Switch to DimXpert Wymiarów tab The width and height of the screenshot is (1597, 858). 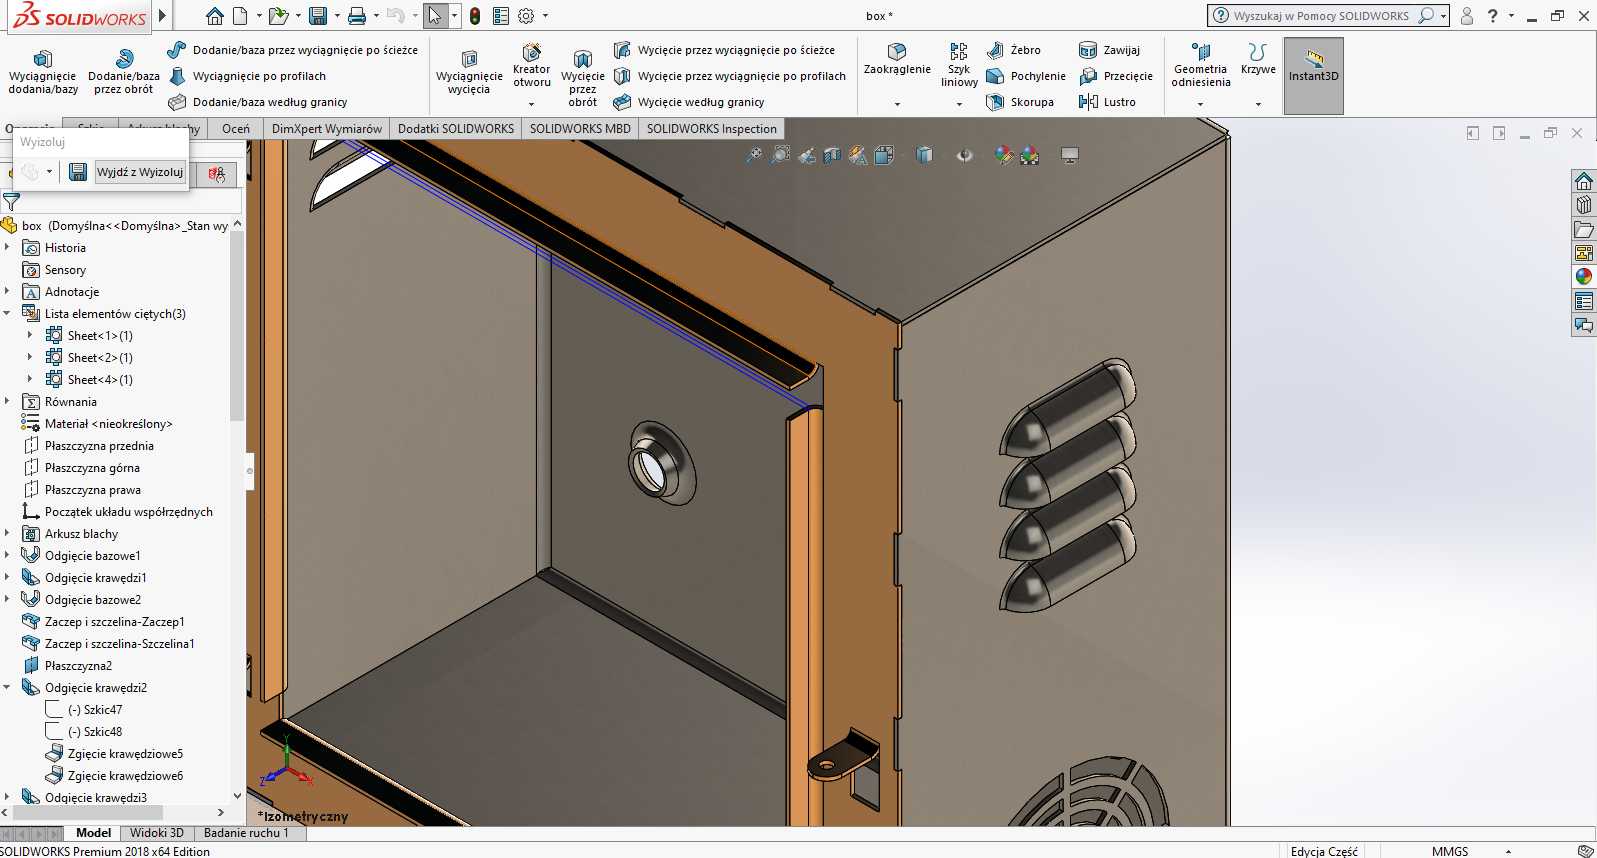click(327, 129)
